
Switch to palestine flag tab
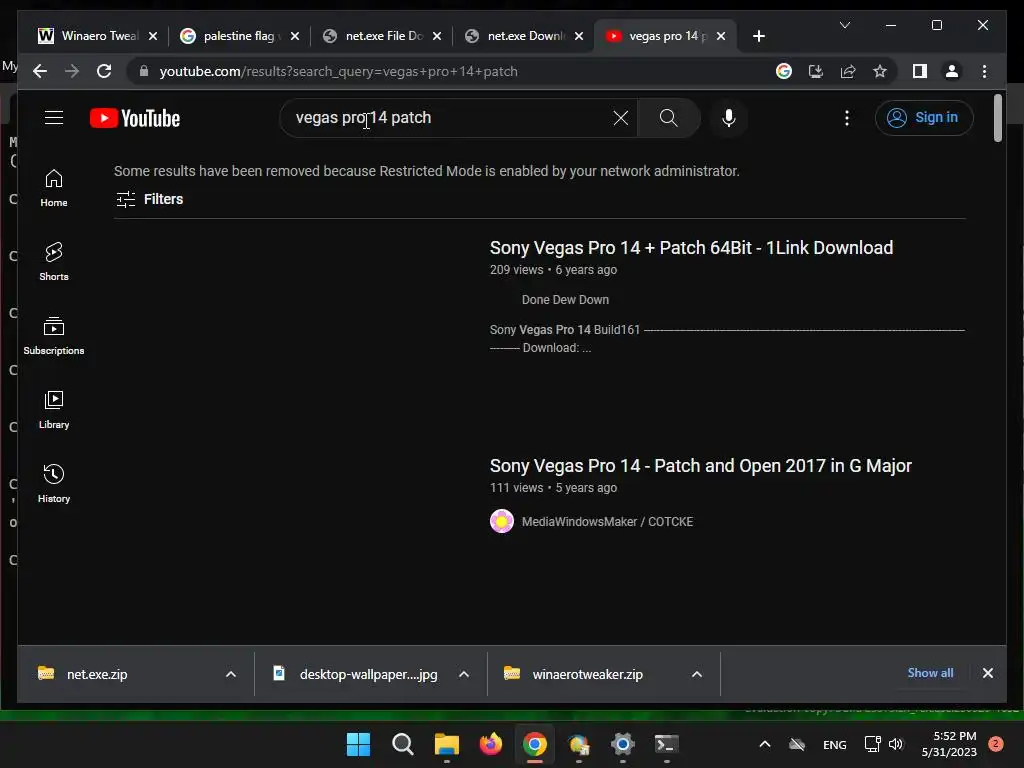pos(238,36)
